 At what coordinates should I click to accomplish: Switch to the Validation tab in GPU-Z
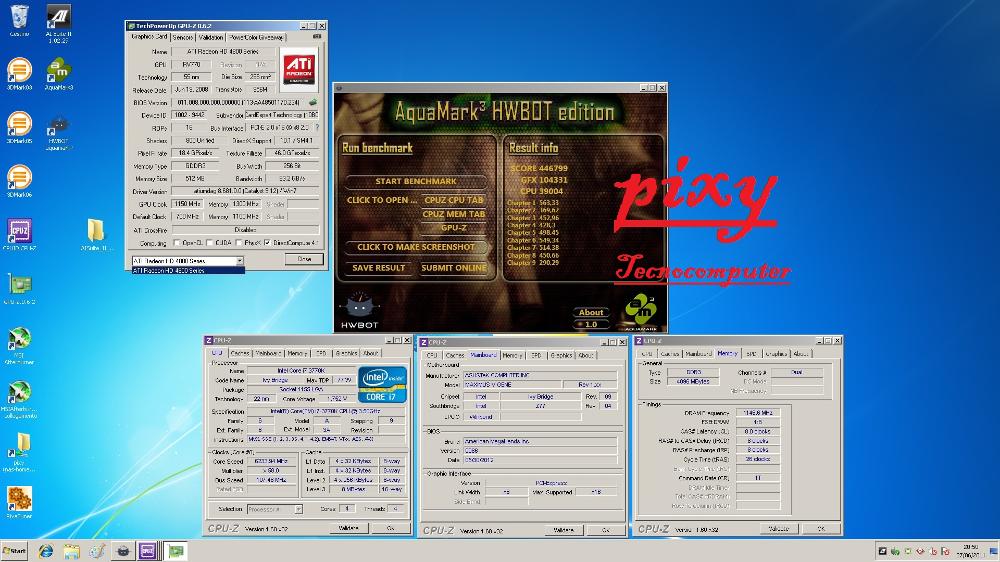(210, 38)
